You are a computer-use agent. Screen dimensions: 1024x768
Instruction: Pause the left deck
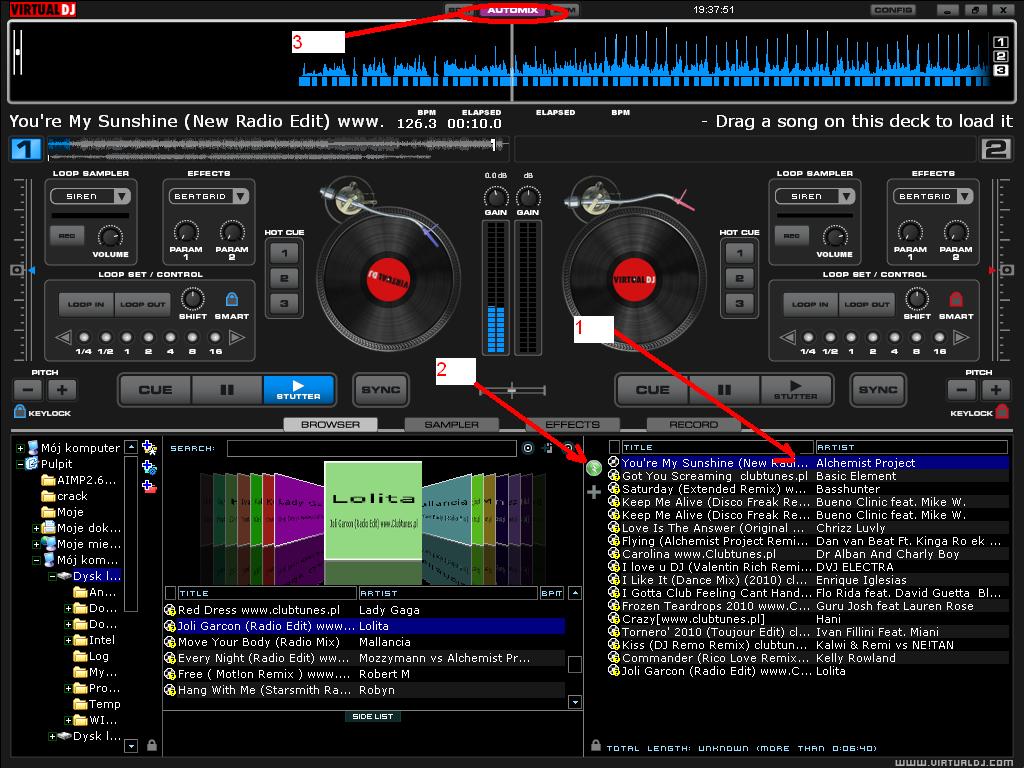pyautogui.click(x=227, y=390)
